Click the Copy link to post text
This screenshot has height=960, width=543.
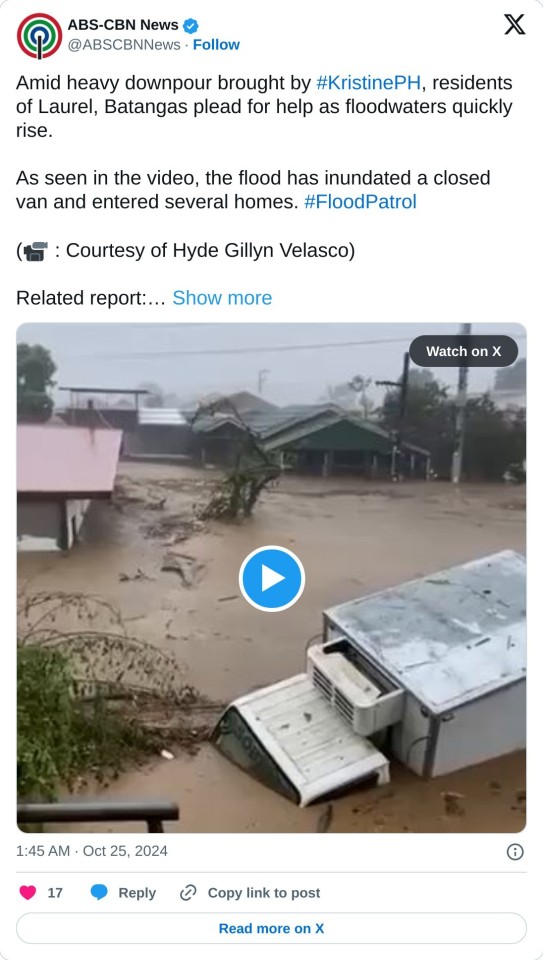(x=264, y=893)
